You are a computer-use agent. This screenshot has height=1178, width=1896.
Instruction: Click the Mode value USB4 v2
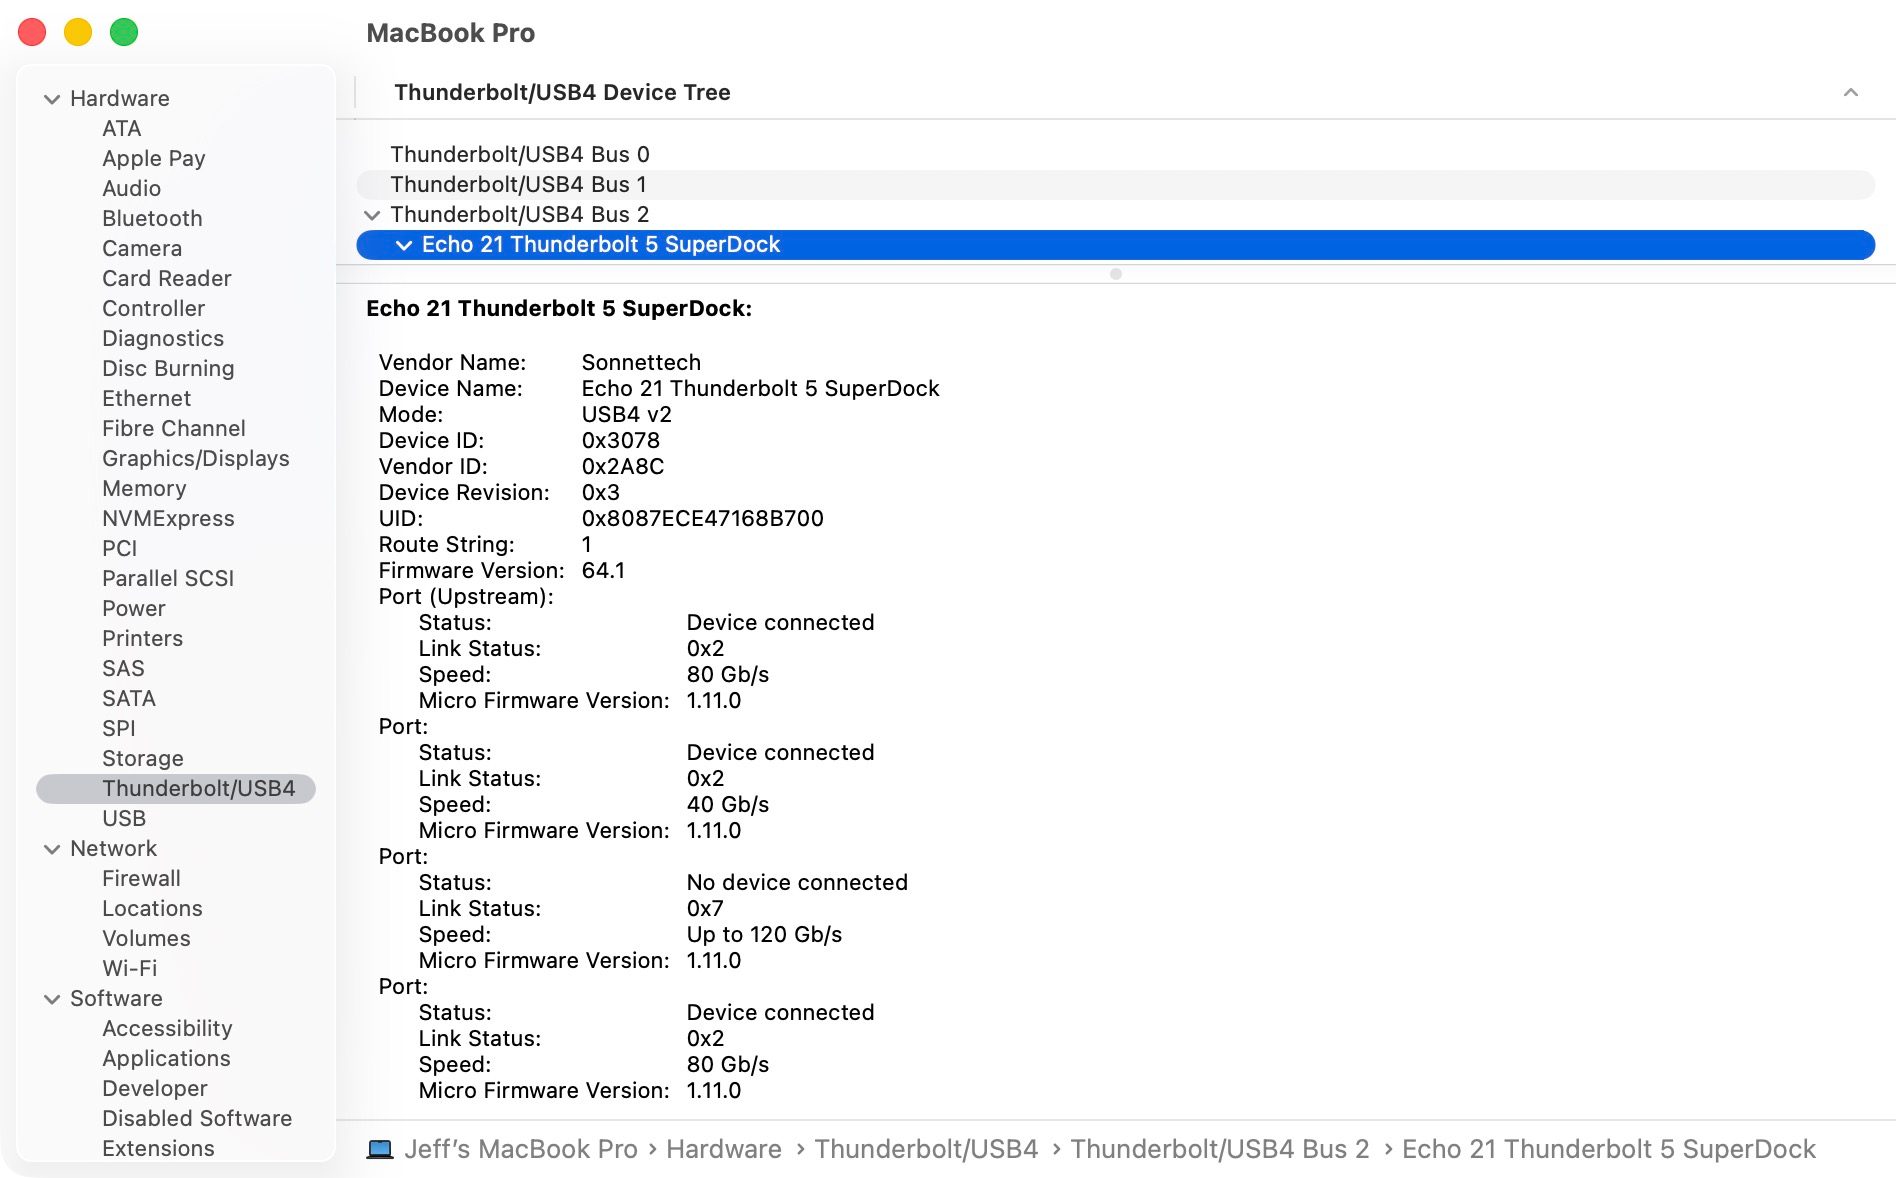627,414
